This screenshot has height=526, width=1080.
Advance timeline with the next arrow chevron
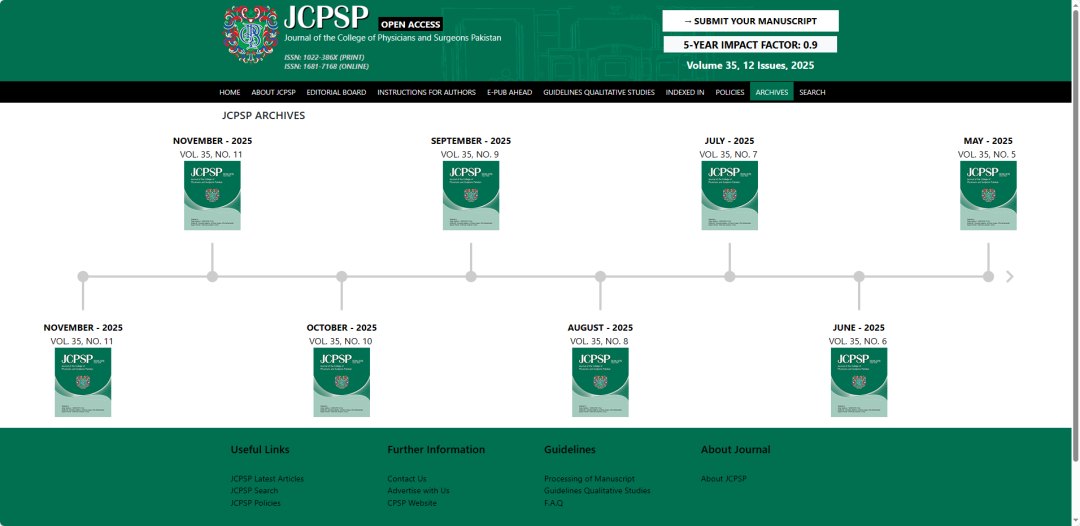1010,277
